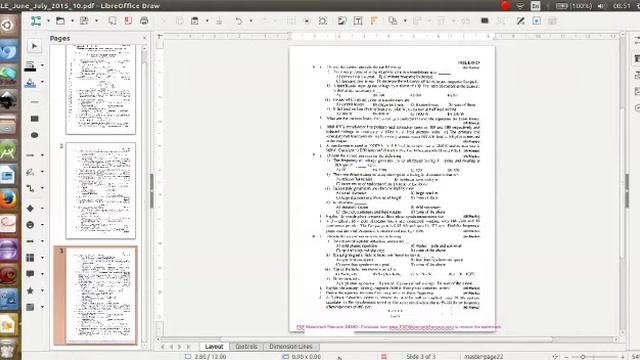The height and width of the screenshot is (360, 640).
Task: Select the Basic Shapes diamond tool
Action: [30, 208]
